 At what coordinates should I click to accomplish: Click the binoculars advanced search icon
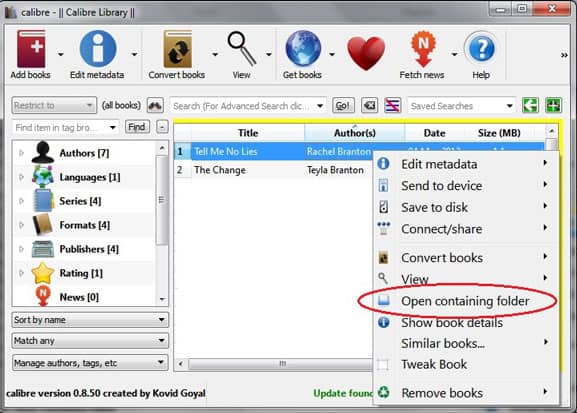point(155,106)
